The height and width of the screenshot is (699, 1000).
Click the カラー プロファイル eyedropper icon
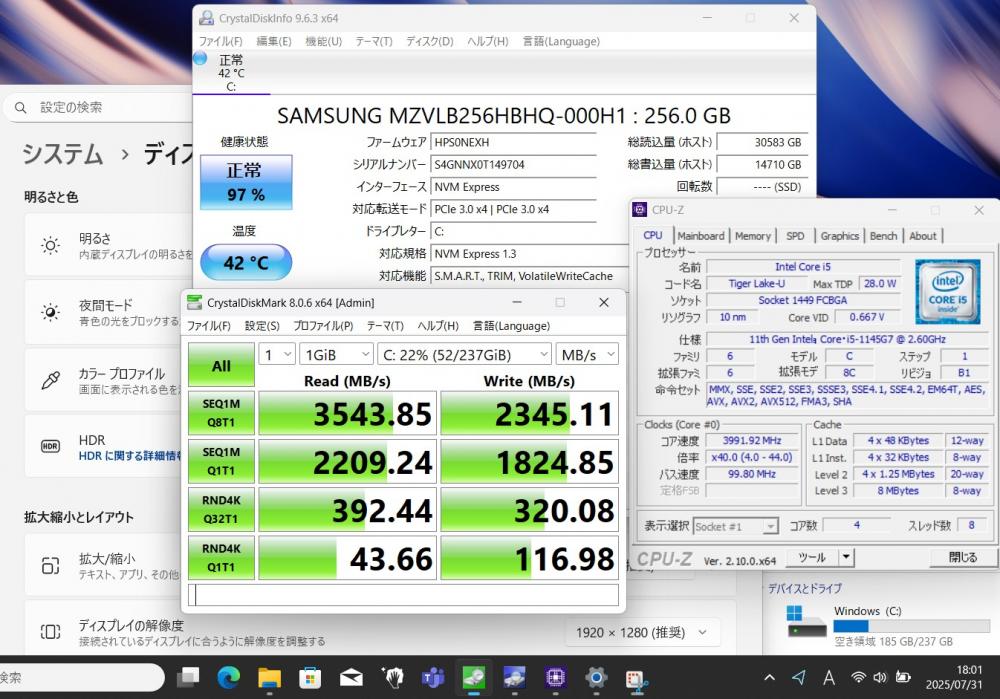point(50,380)
